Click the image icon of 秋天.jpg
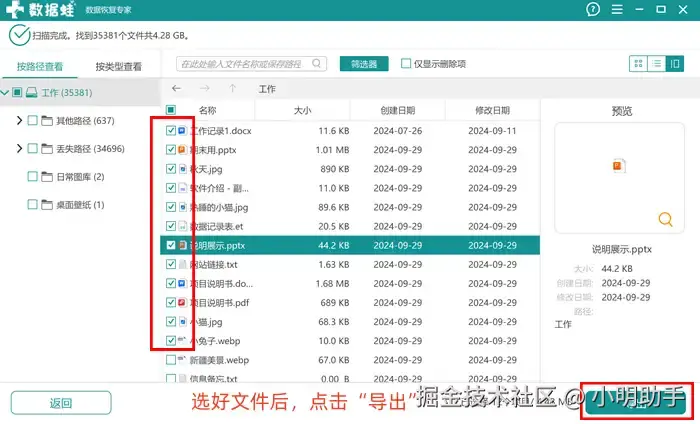The height and width of the screenshot is (424, 700). (x=182, y=169)
